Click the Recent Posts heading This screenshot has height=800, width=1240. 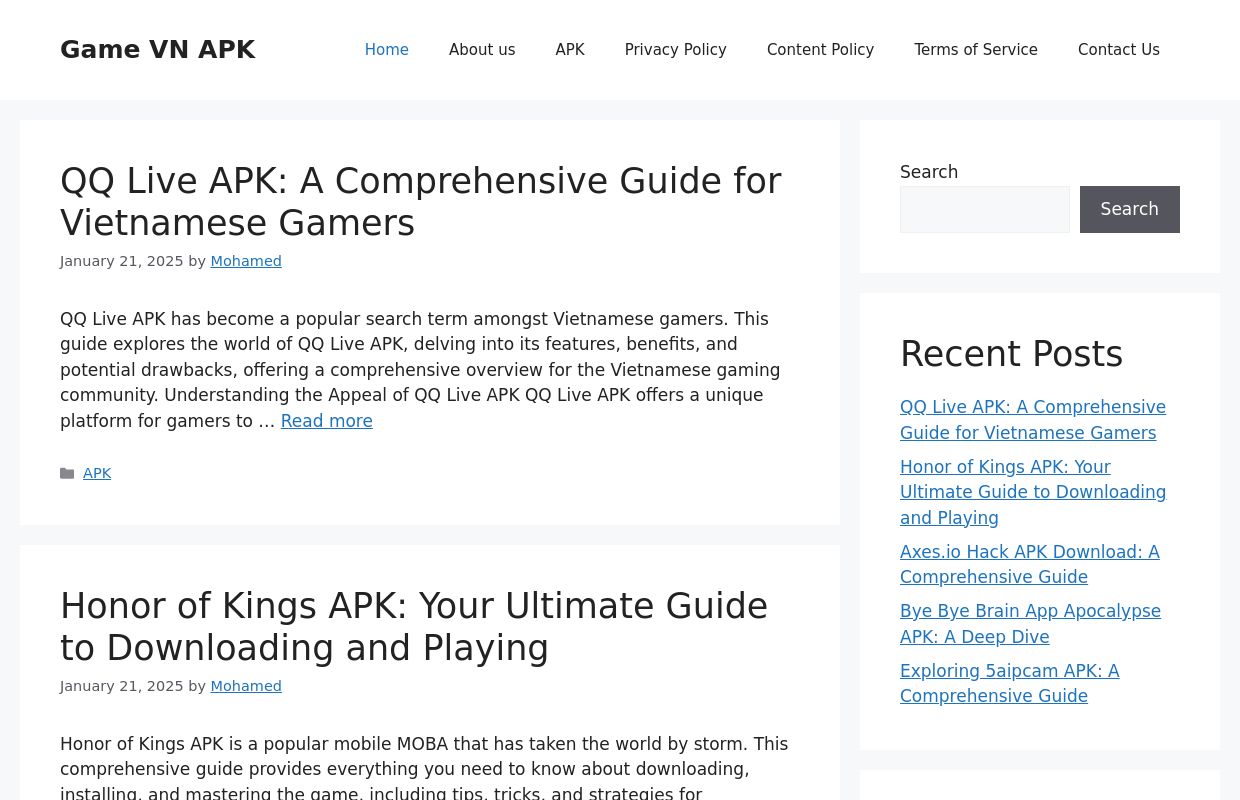[x=1011, y=354]
